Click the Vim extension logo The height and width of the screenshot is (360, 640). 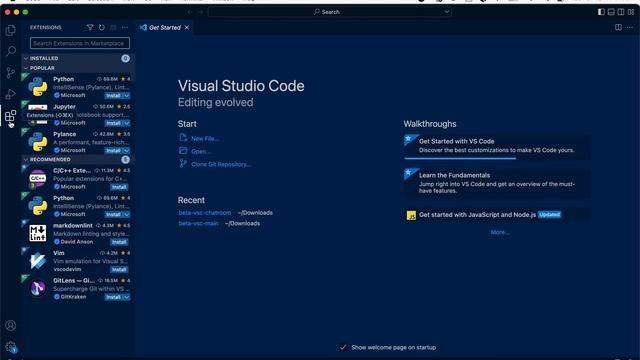[x=38, y=261]
